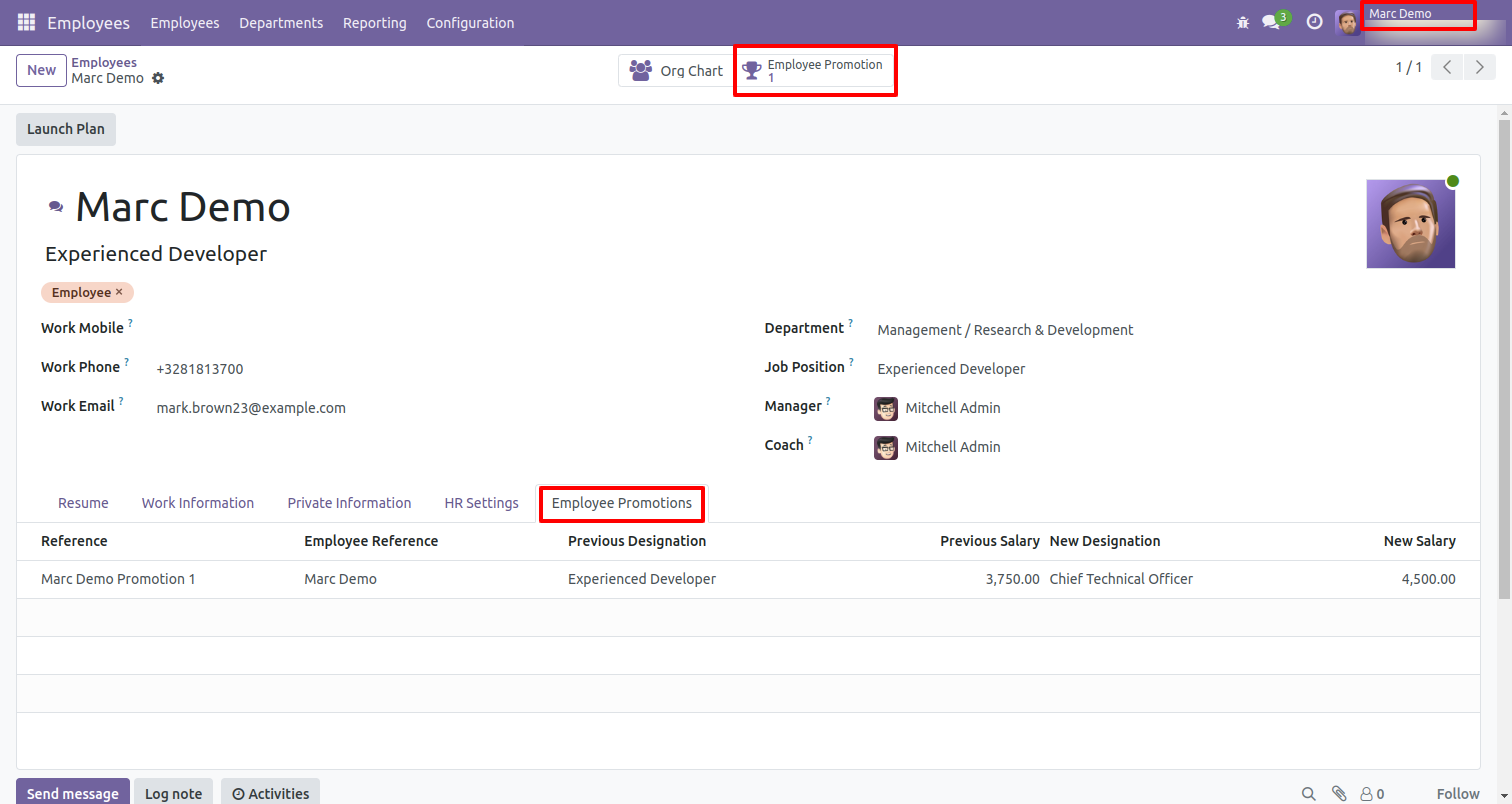
Task: Click the Send message button
Action: click(73, 793)
